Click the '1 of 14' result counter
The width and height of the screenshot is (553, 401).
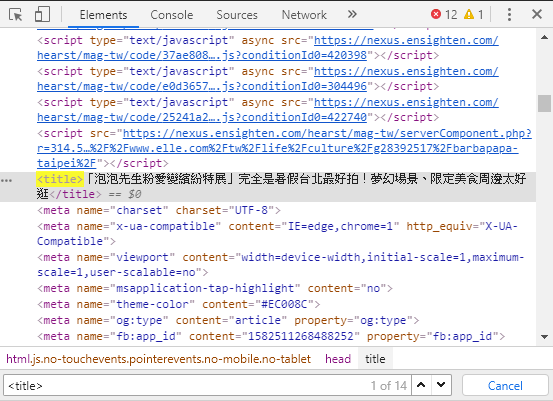click(389, 385)
